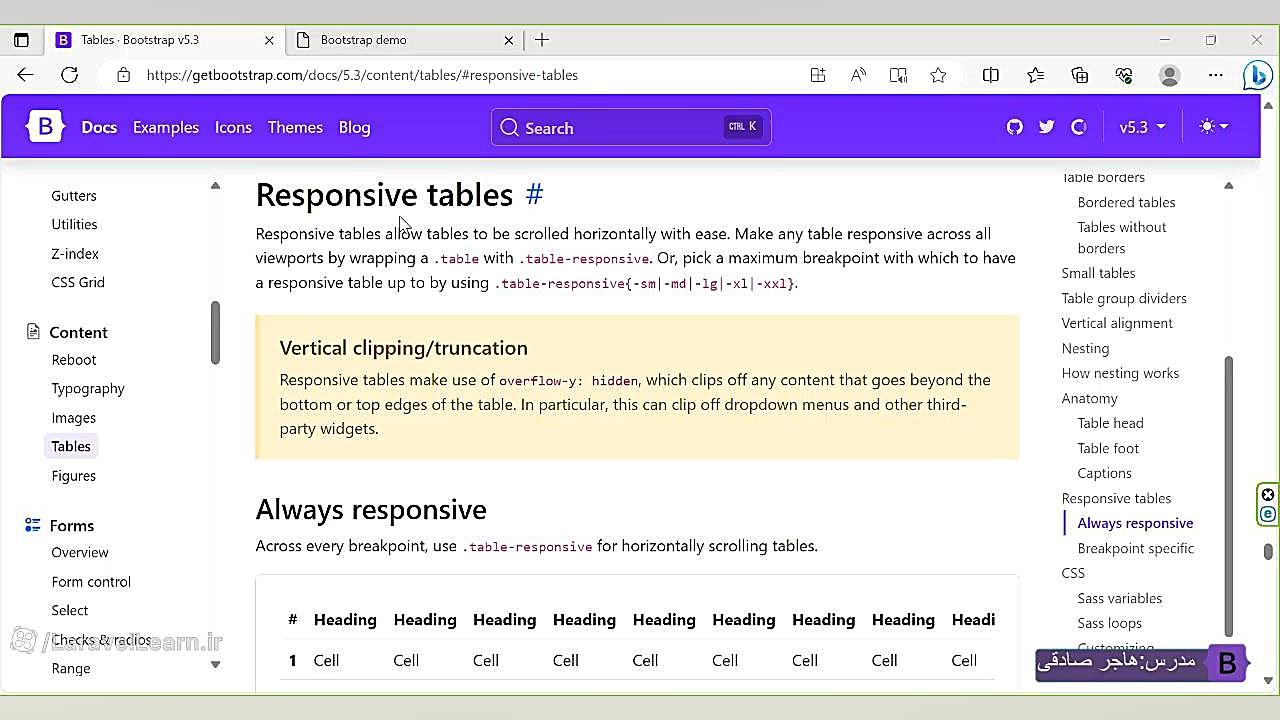The width and height of the screenshot is (1280, 720).
Task: Click the Open Collective icon
Action: [1079, 127]
